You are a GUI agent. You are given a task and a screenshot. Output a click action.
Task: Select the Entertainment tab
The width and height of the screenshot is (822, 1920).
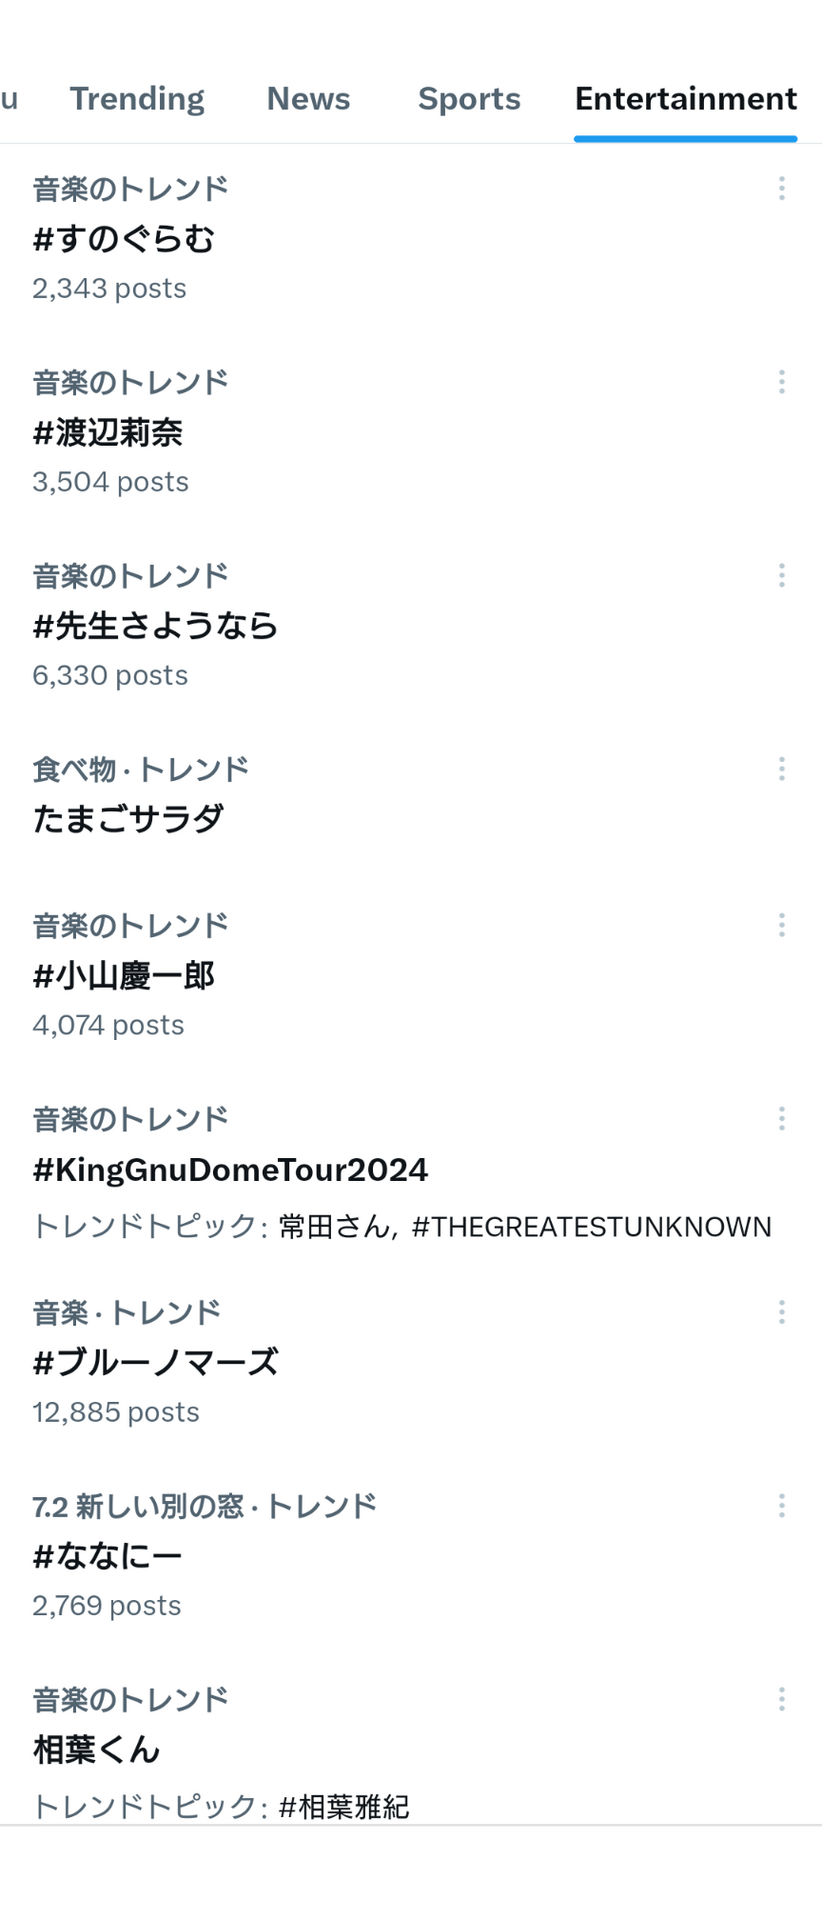tap(685, 99)
